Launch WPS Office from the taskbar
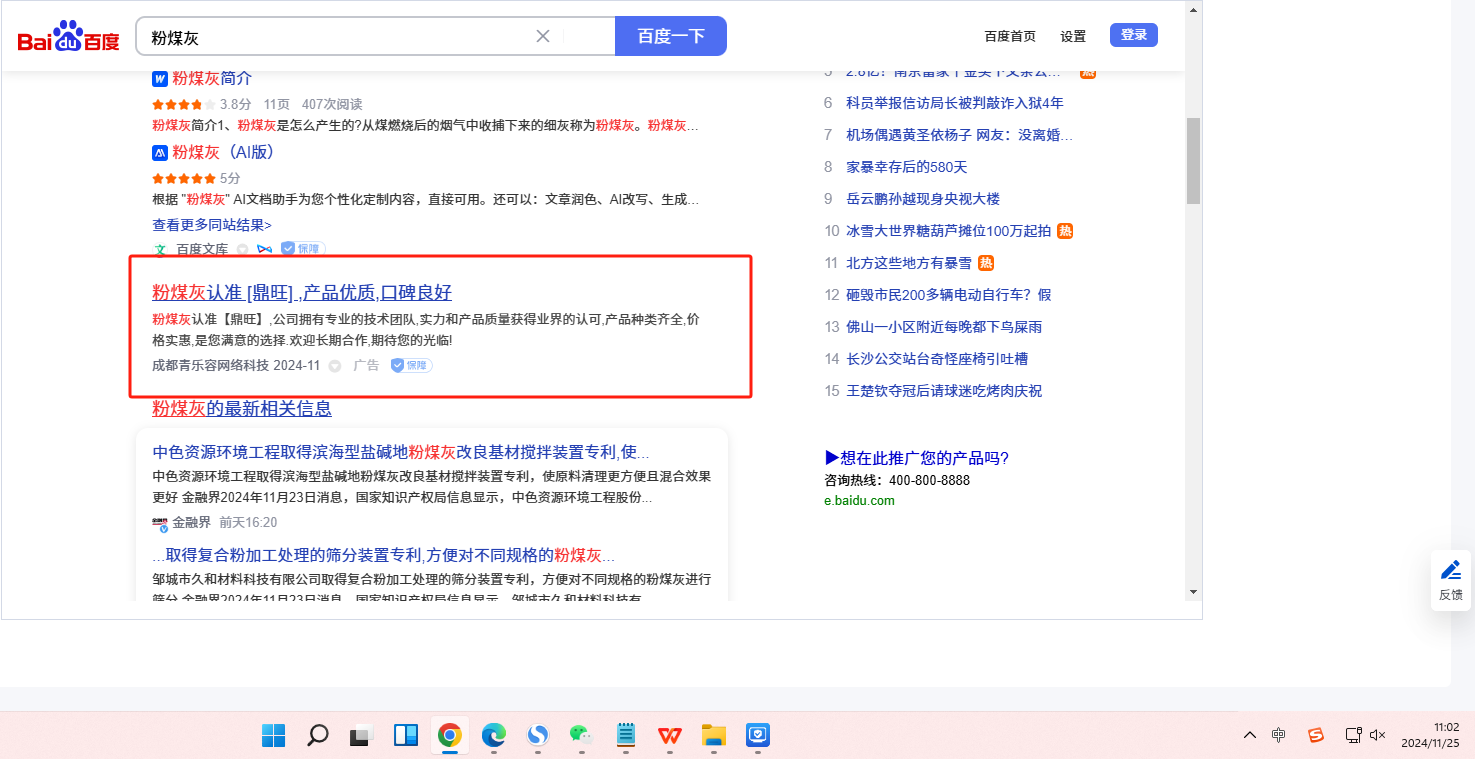Viewport: 1475px width, 759px height. point(669,736)
